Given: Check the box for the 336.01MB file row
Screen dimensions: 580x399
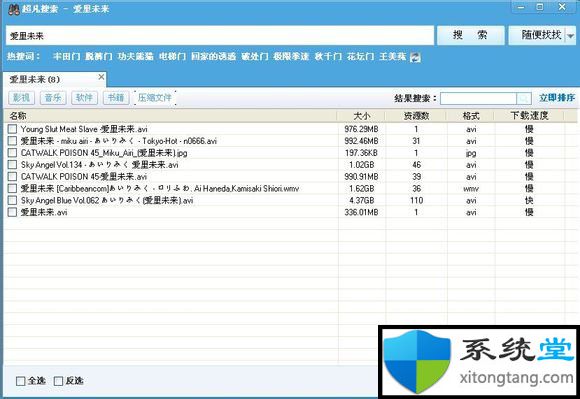Looking at the screenshot, I should (x=13, y=212).
